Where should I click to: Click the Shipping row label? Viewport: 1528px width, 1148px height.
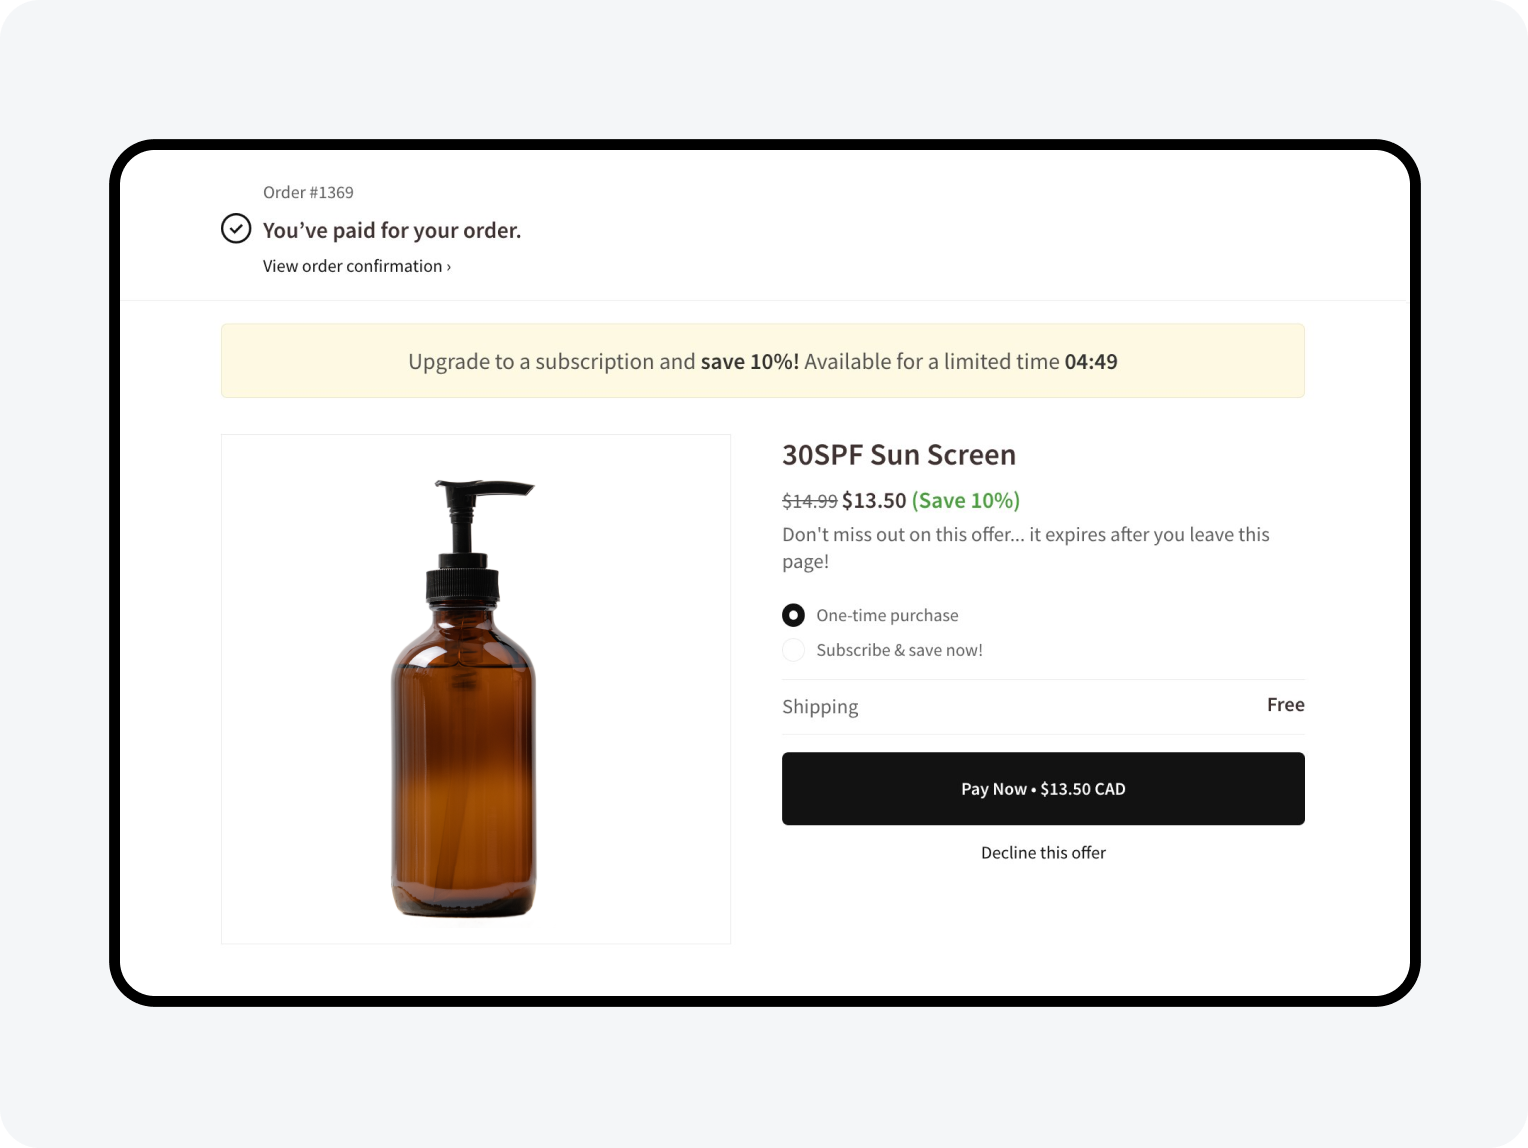(x=820, y=707)
